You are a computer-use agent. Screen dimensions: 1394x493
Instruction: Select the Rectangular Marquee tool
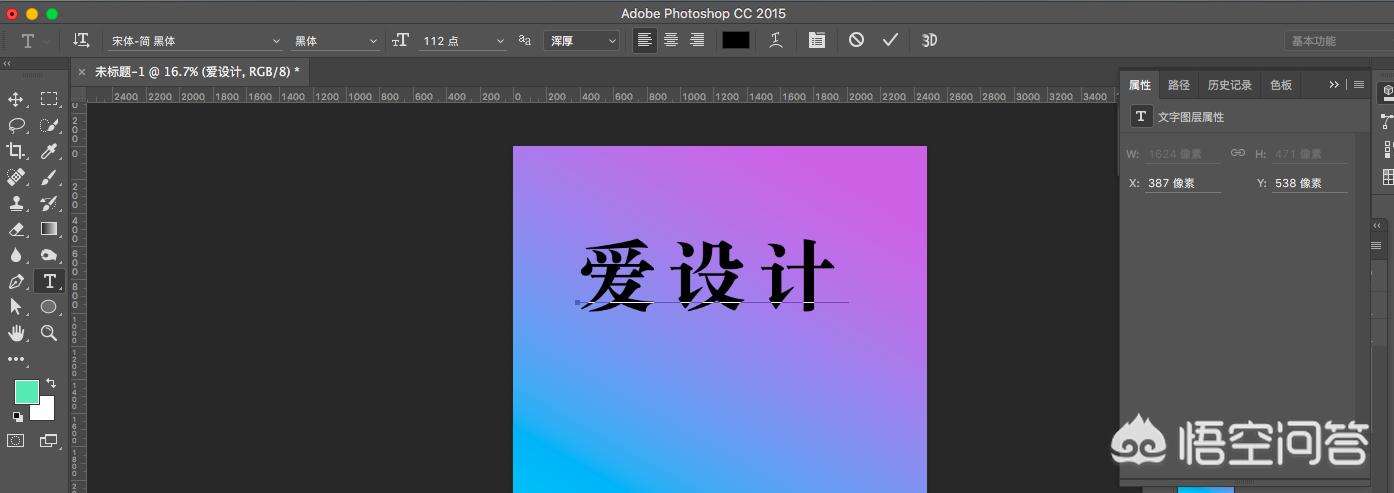[x=49, y=99]
